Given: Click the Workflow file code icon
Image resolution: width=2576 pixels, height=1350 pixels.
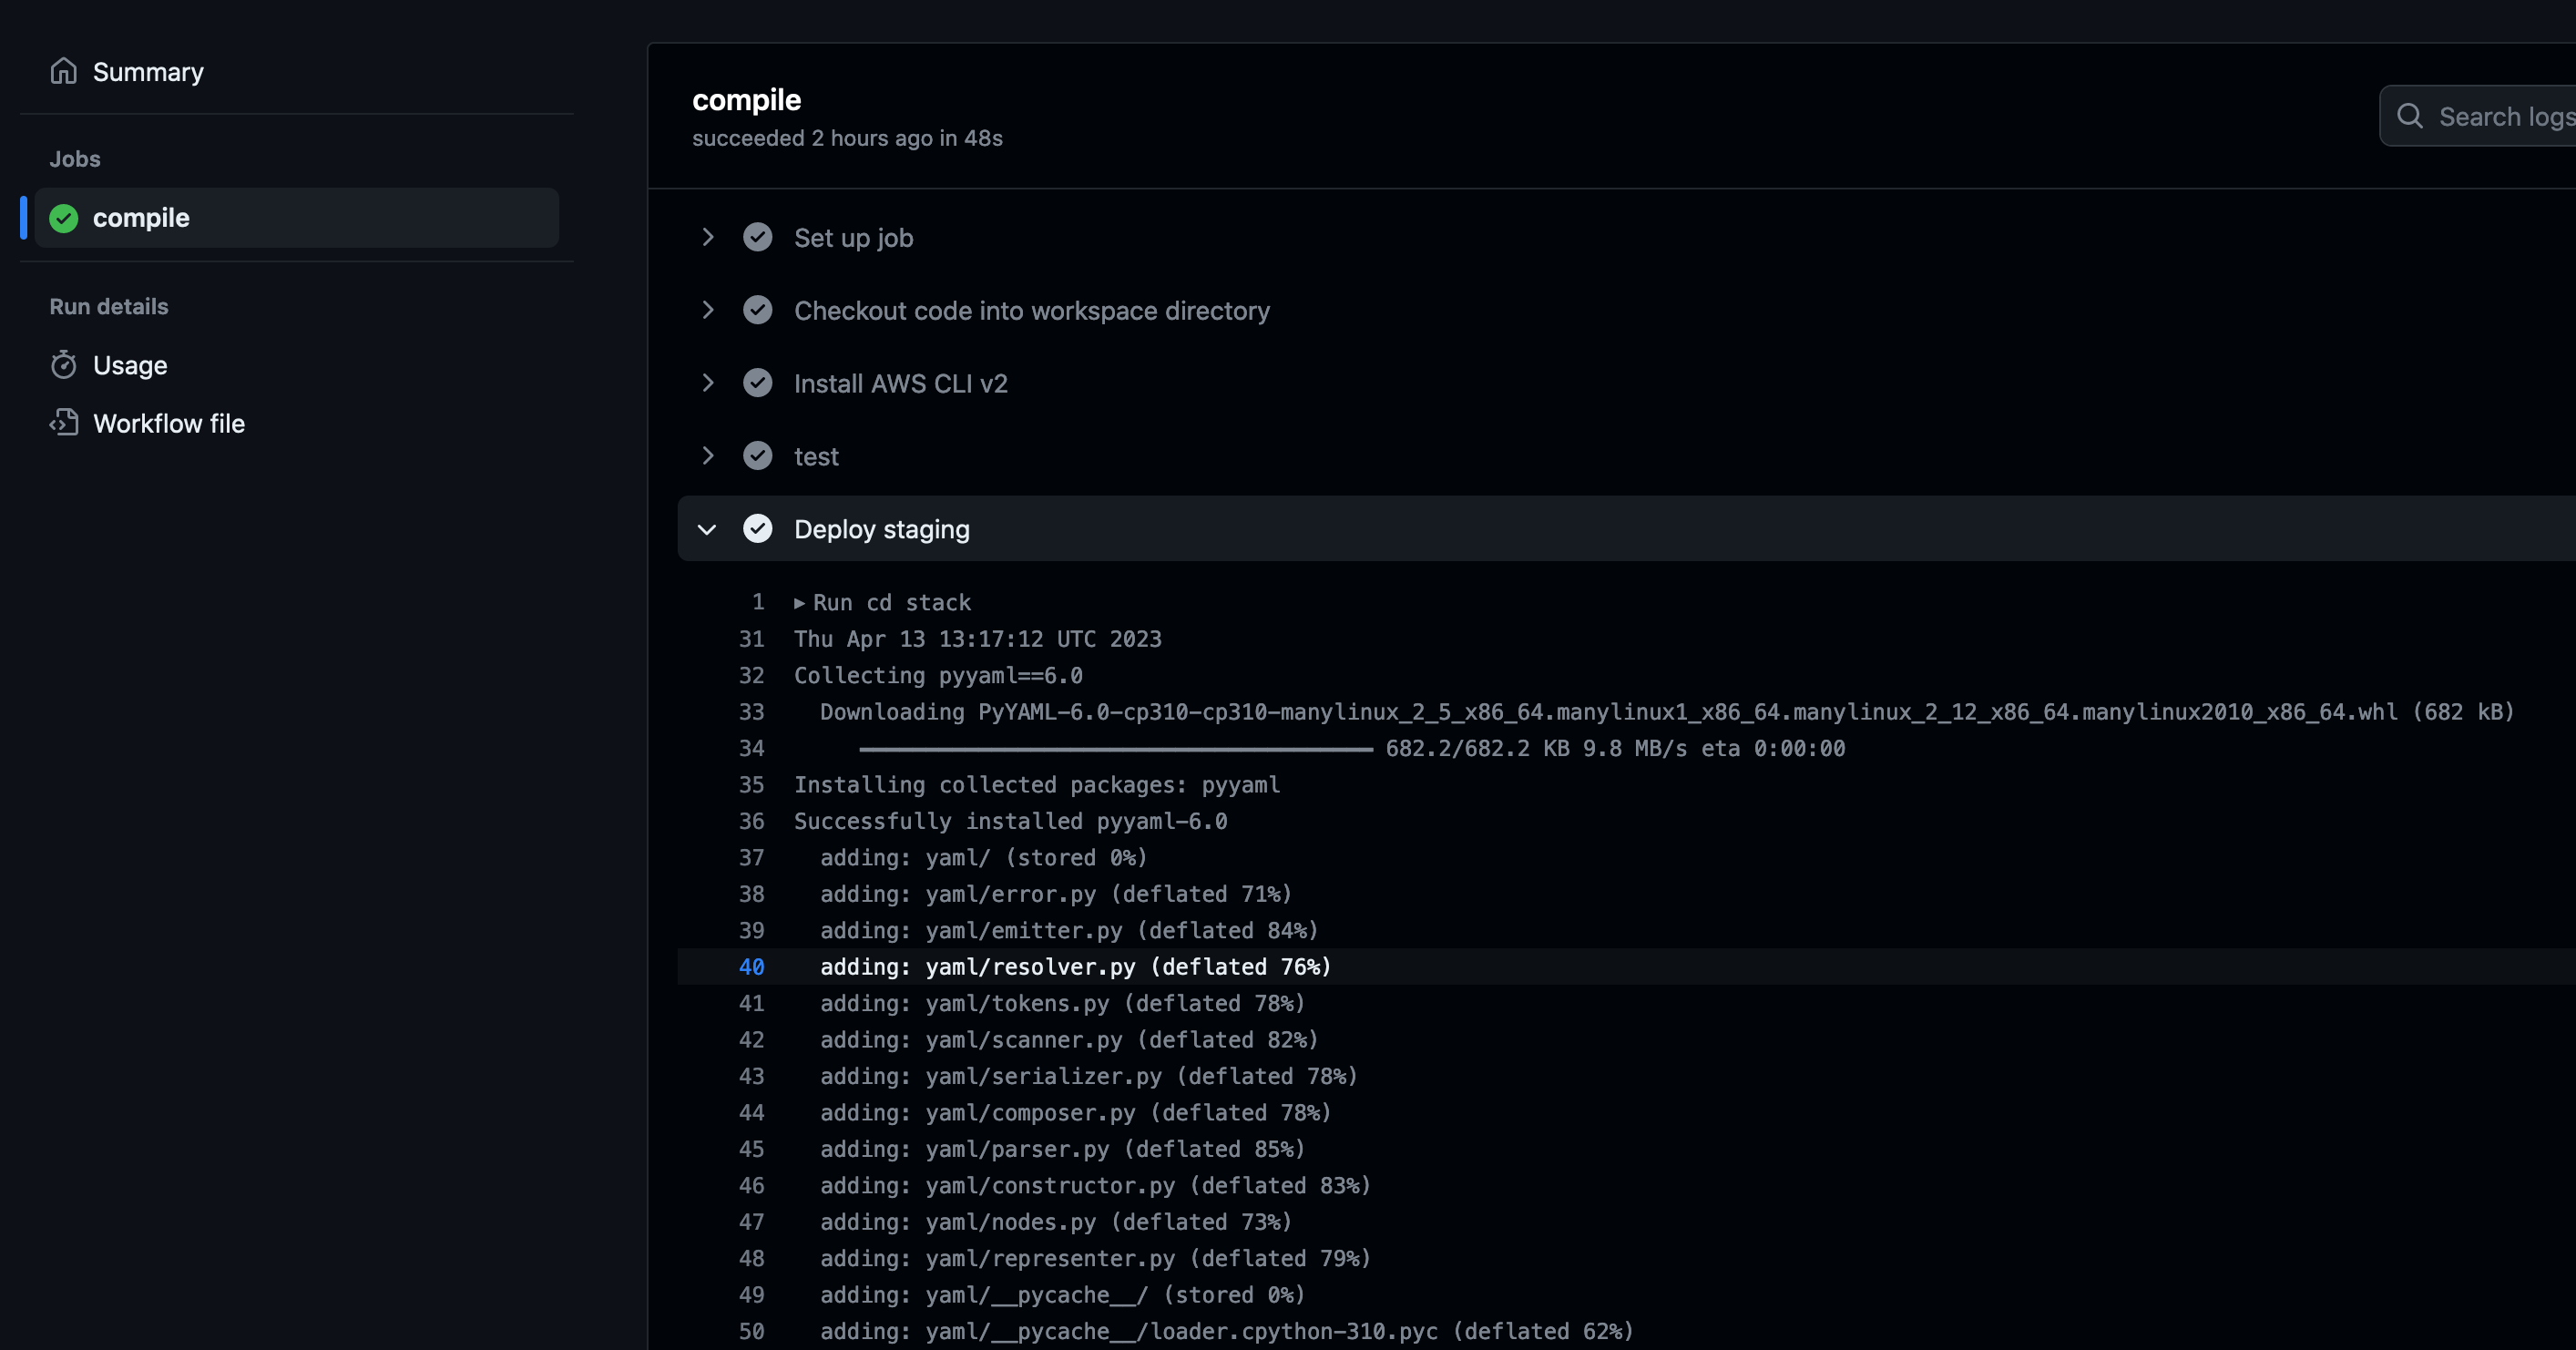Looking at the screenshot, I should [63, 423].
